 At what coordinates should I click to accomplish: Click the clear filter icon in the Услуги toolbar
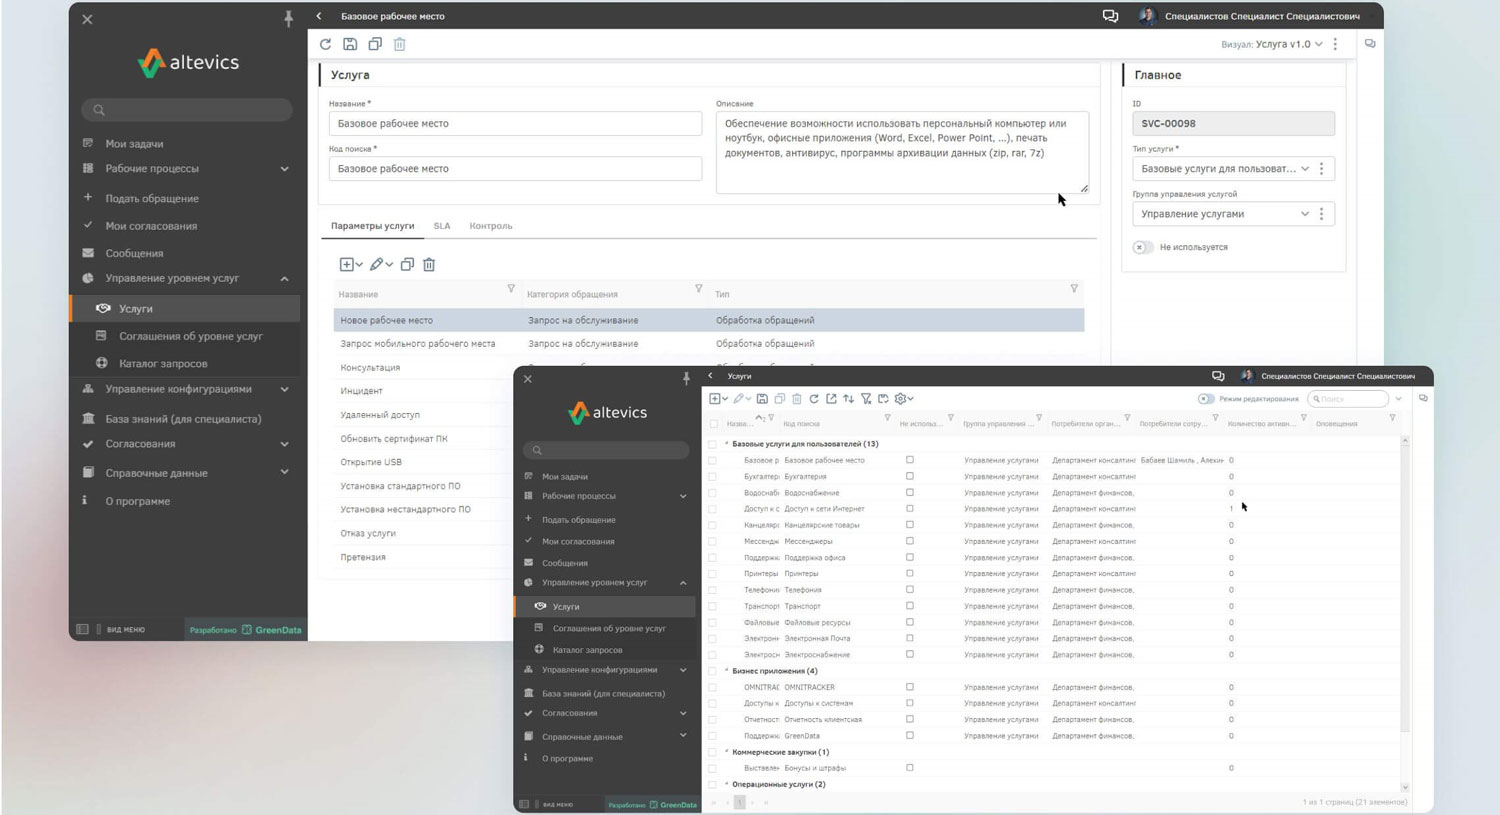(x=866, y=399)
